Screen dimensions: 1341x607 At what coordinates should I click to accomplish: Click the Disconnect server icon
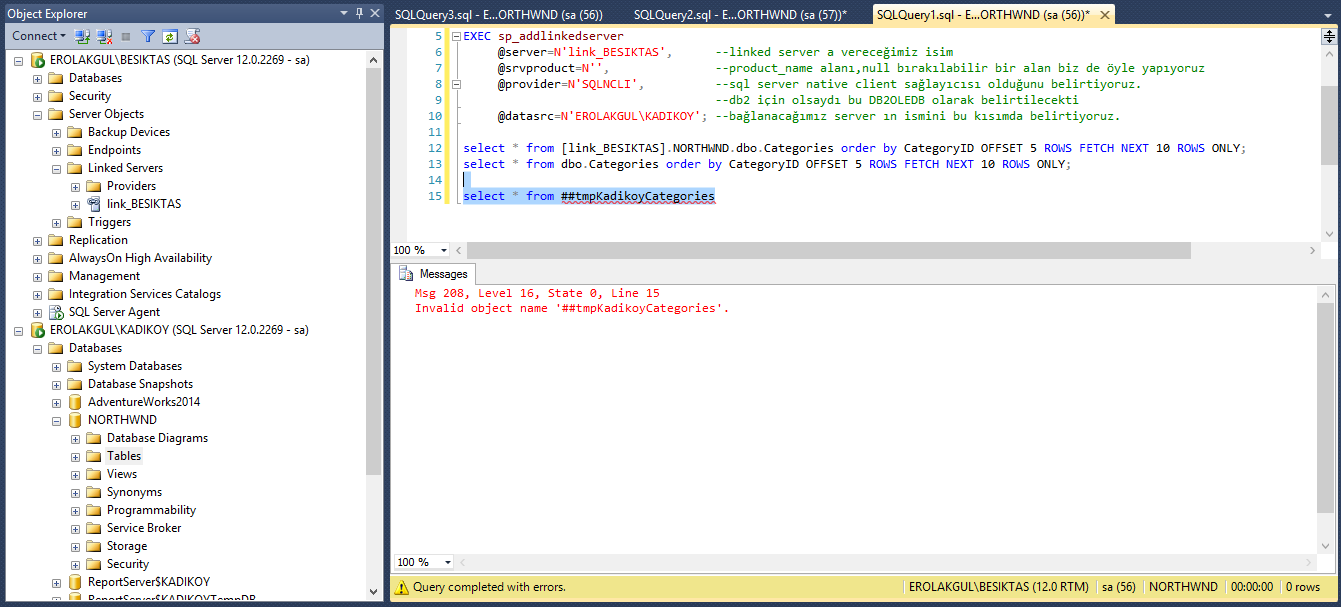[103, 36]
